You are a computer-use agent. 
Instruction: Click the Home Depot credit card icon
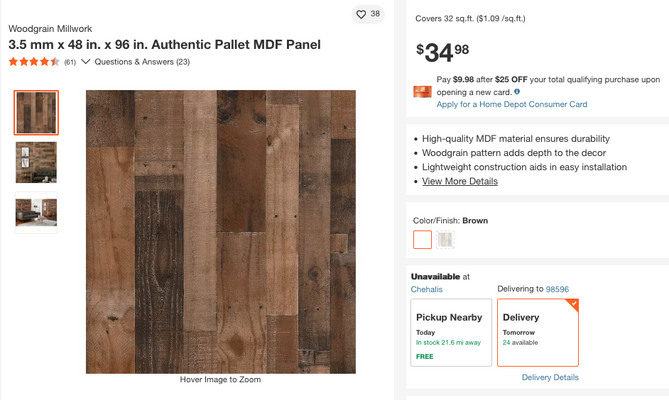(422, 92)
